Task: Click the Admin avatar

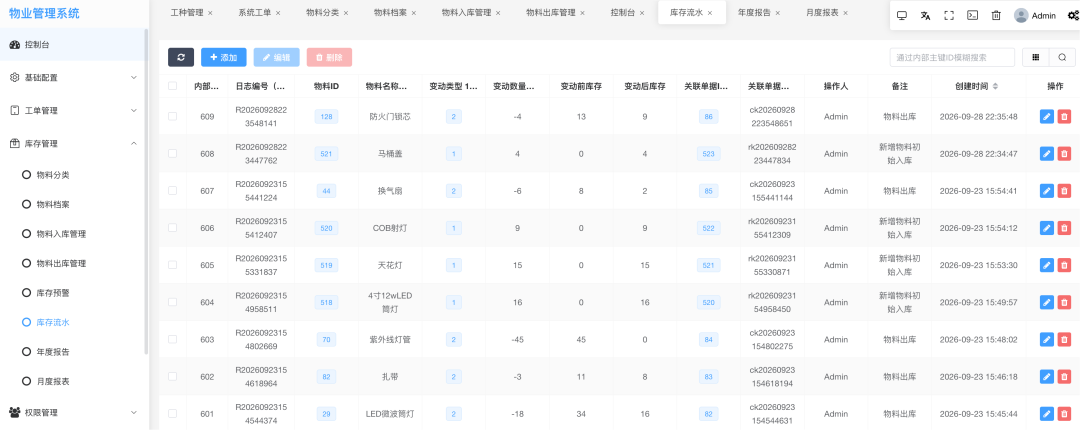Action: click(1022, 16)
